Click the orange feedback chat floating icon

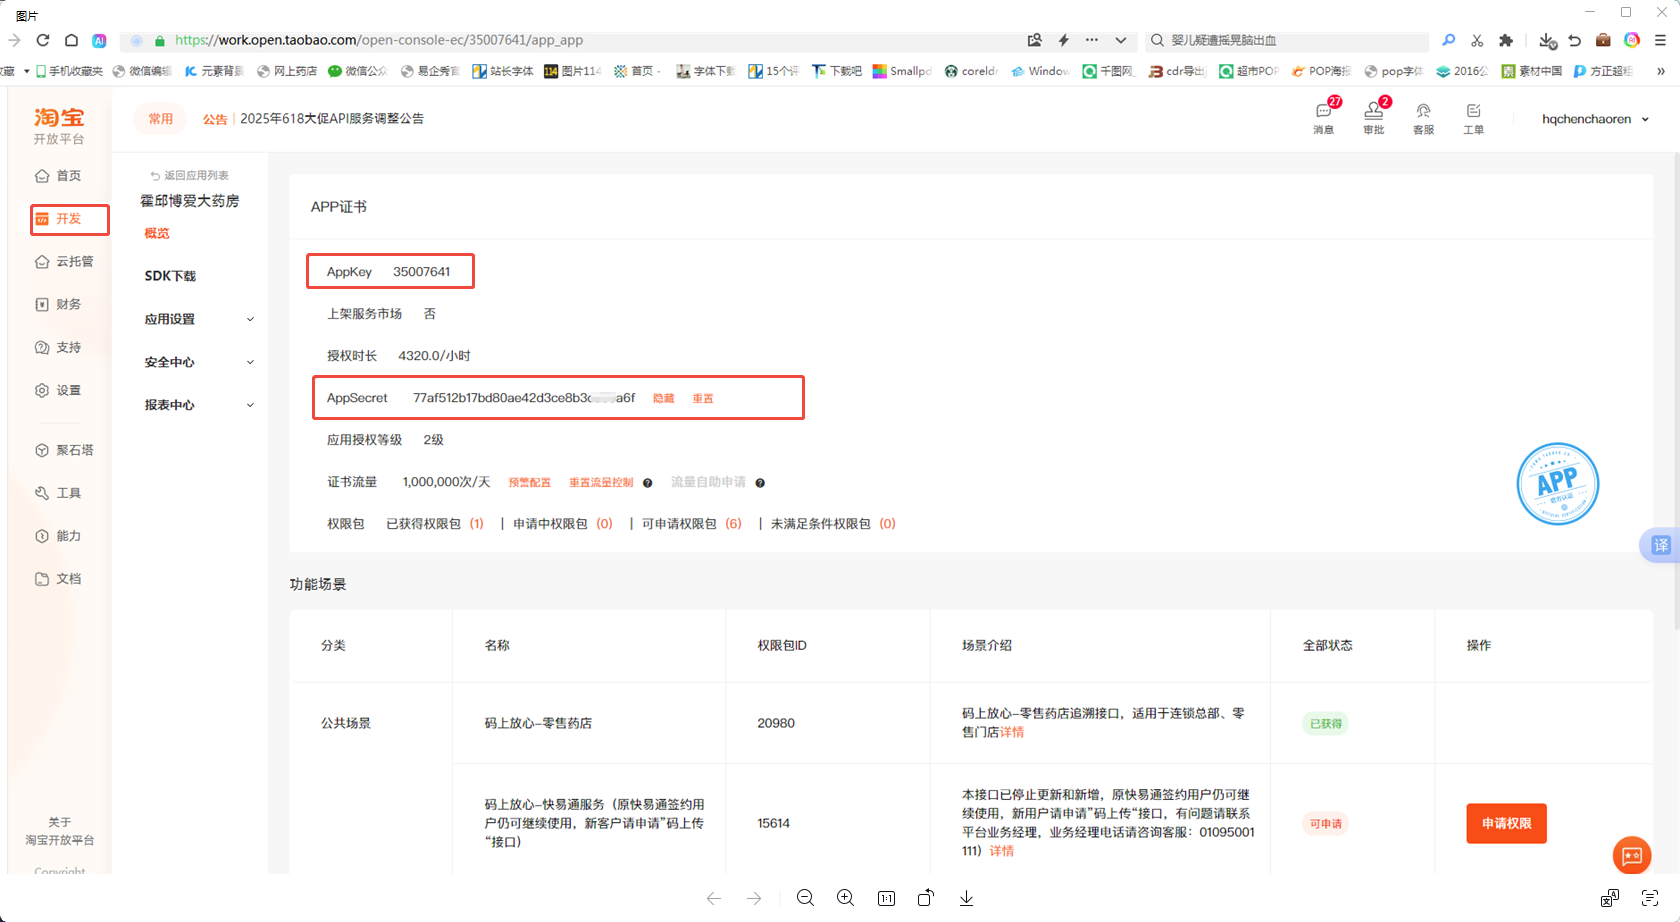[x=1632, y=855]
